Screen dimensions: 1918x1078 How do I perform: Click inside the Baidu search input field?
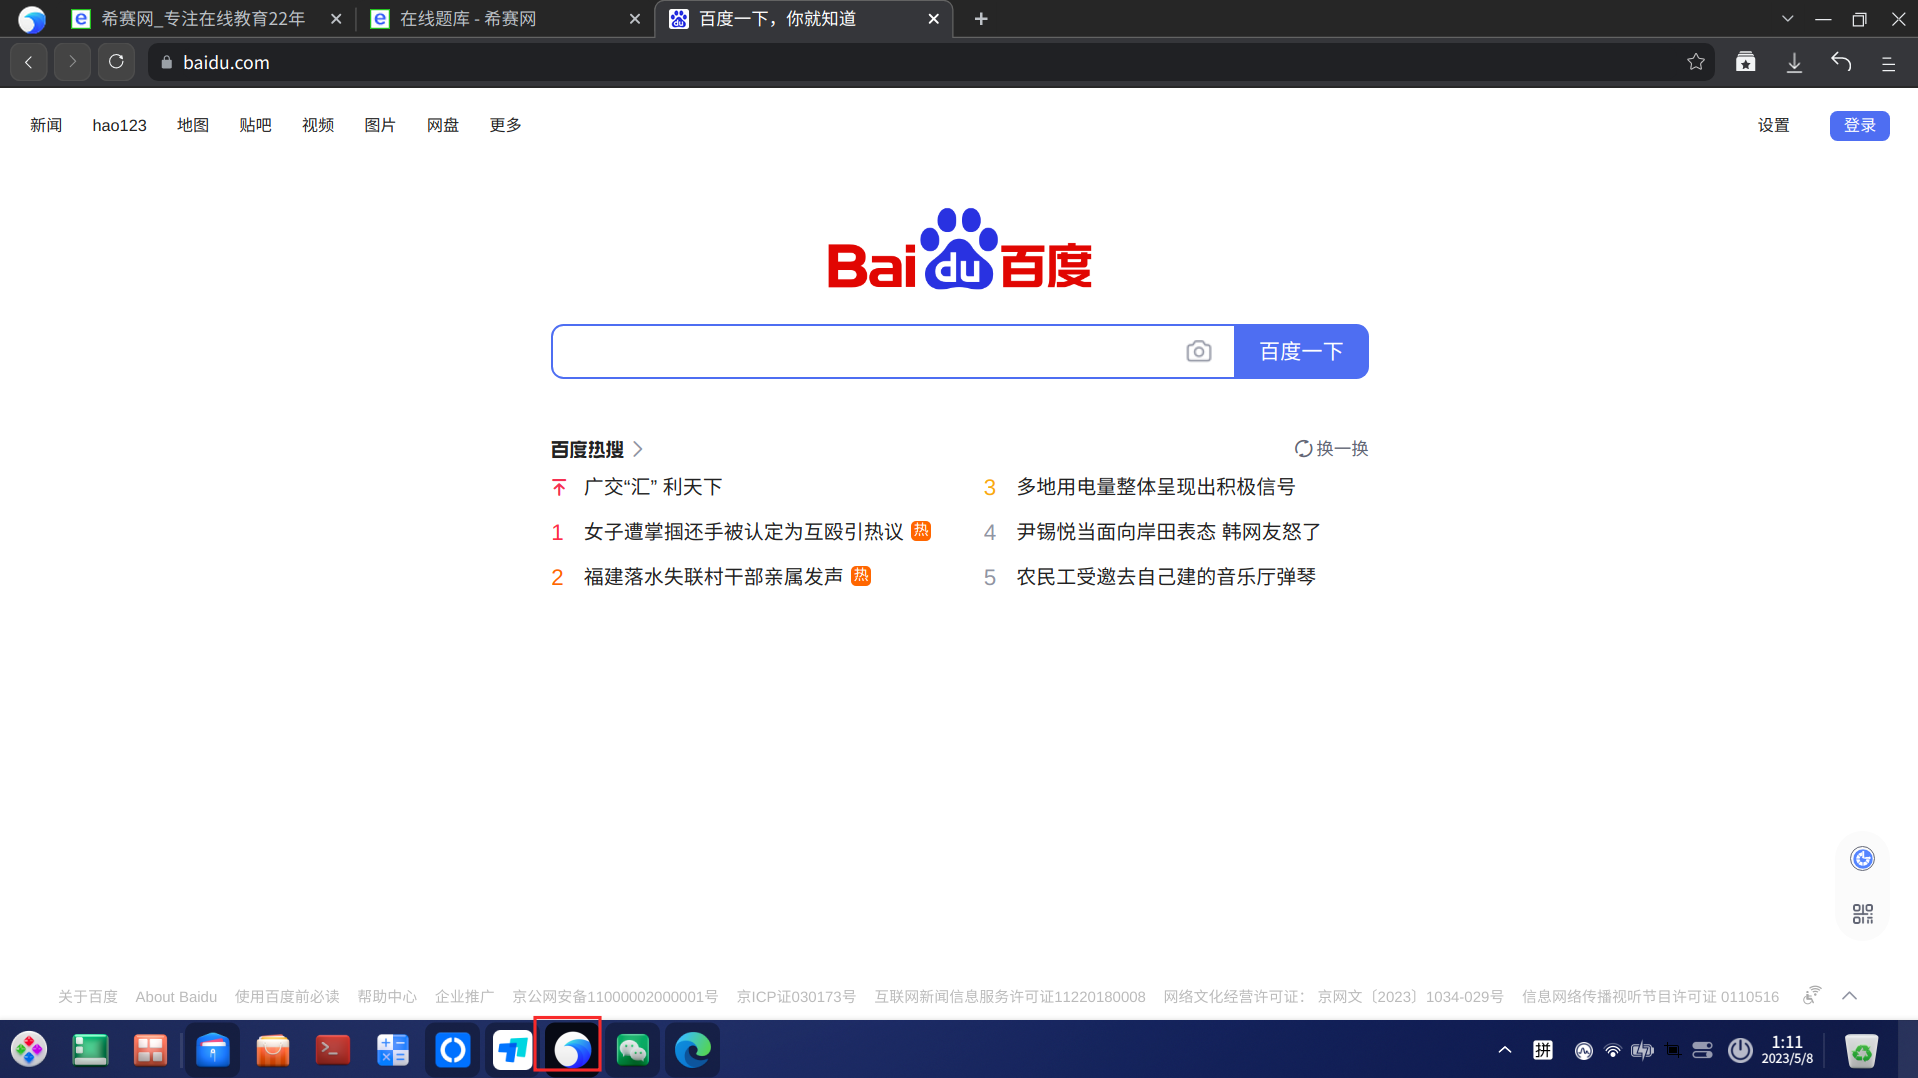pyautogui.click(x=870, y=351)
